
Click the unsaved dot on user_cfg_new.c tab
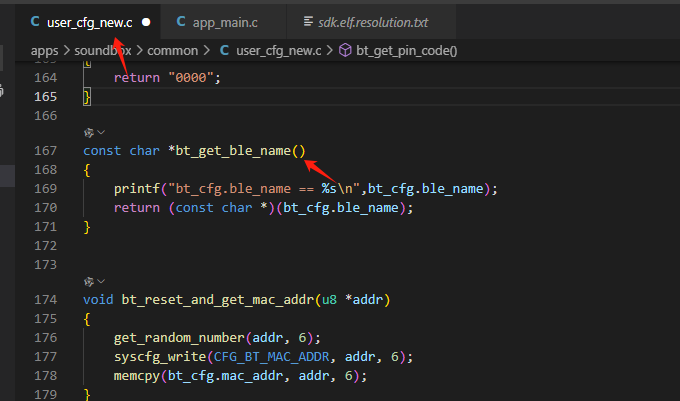(x=146, y=22)
